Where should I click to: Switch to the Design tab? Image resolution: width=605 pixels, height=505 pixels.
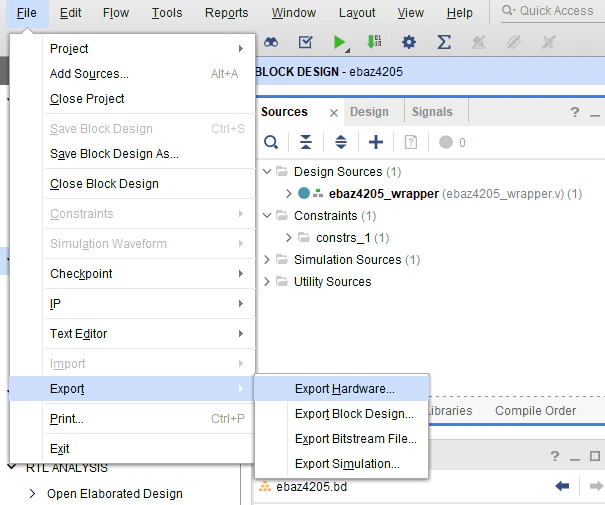pyautogui.click(x=369, y=112)
